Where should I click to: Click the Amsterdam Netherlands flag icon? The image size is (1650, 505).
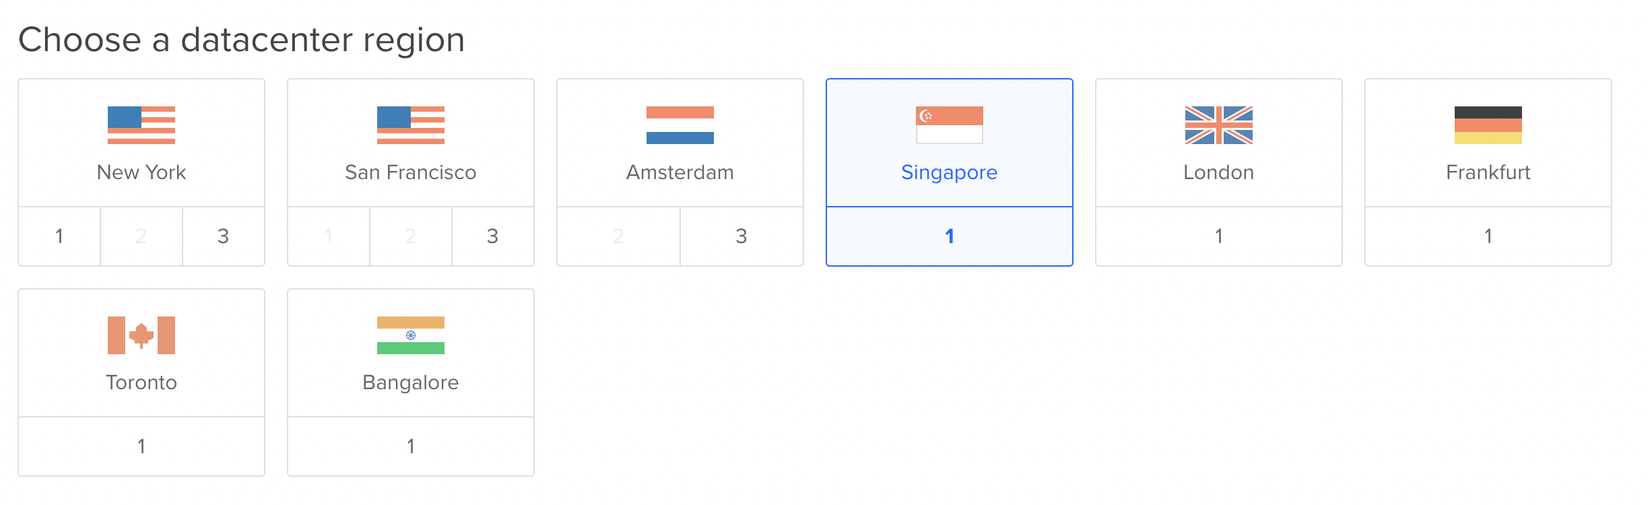pos(680,125)
